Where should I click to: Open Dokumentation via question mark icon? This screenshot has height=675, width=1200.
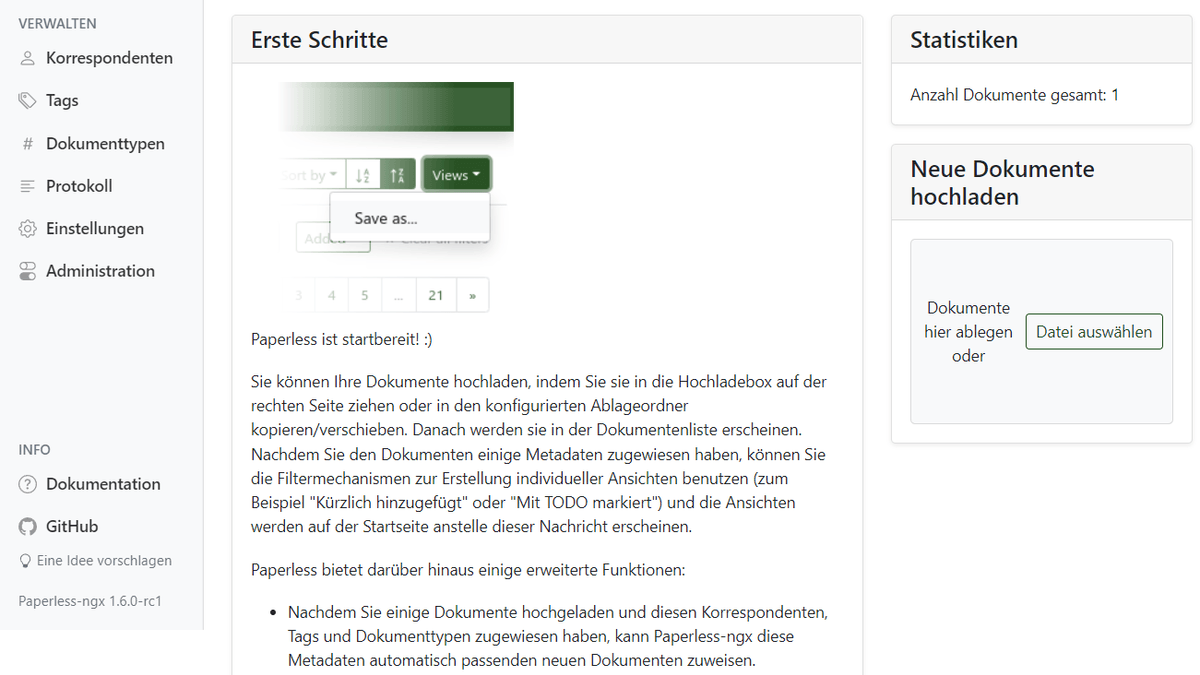(x=27, y=484)
